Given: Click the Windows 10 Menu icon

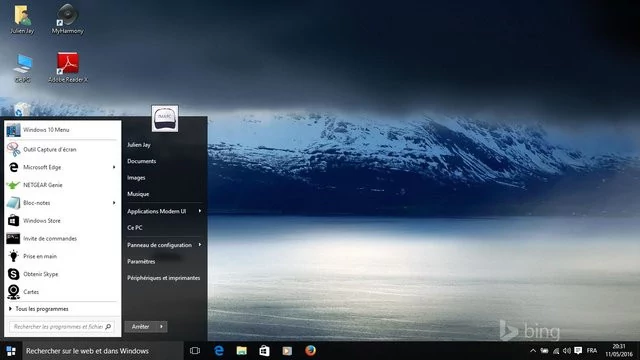Looking at the screenshot, I should (x=13, y=130).
